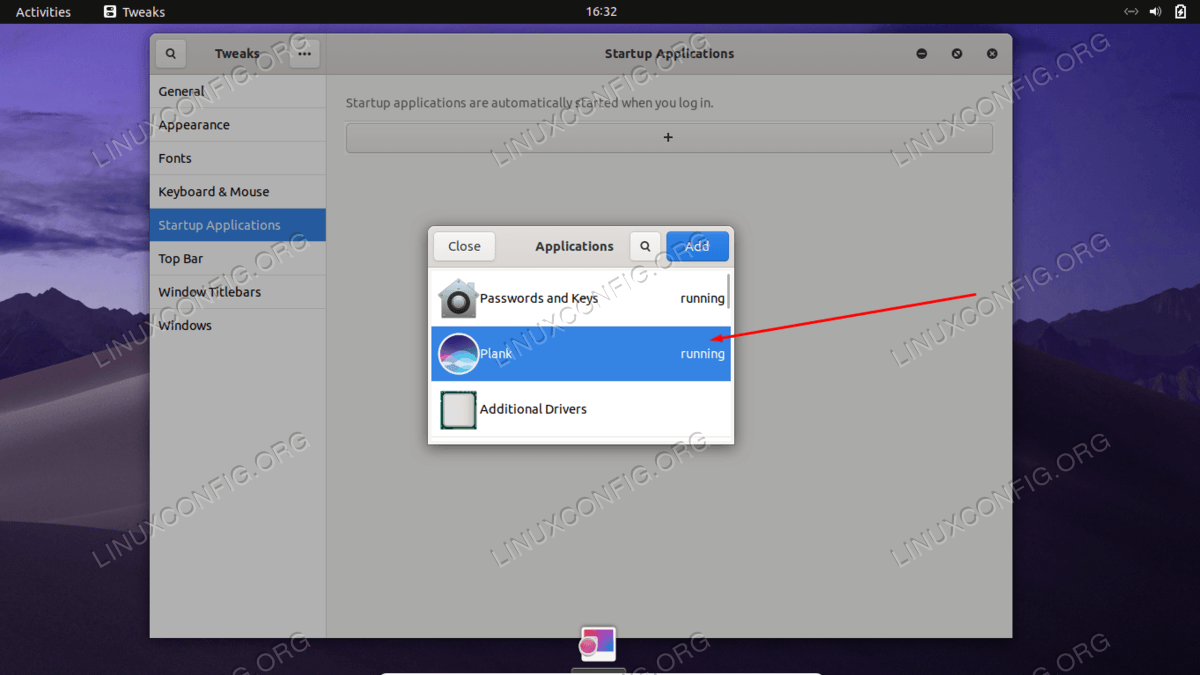1200x675 pixels.
Task: Open the Top Bar section
Action: pyautogui.click(x=238, y=258)
